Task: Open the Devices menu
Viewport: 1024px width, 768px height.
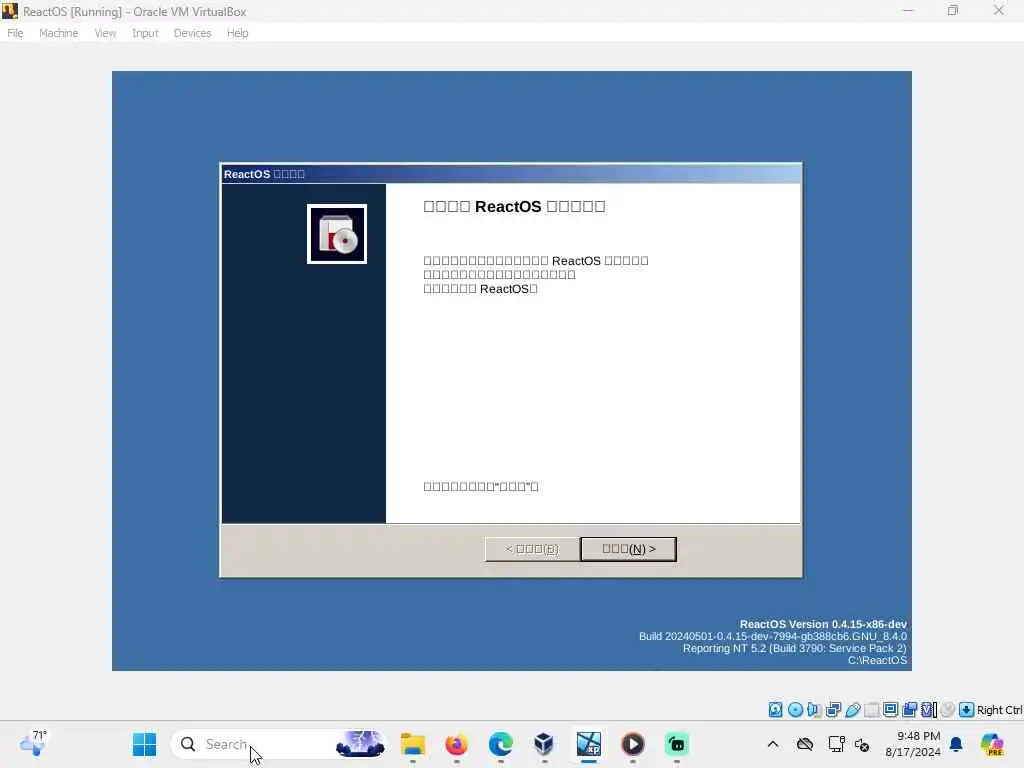Action: coord(192,33)
